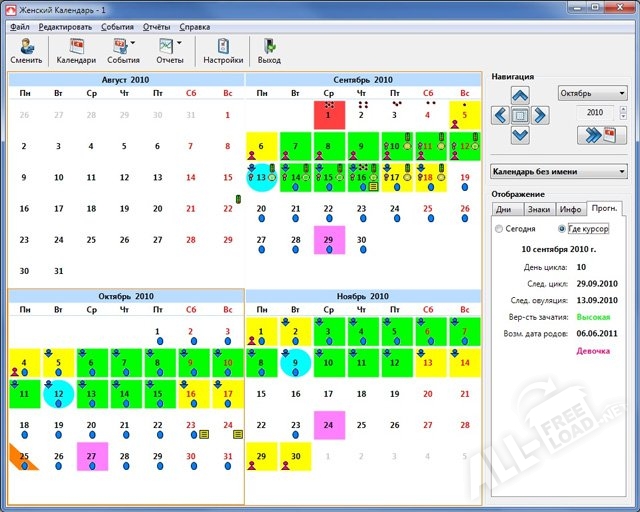Viewport: 640px width, 512px height.
Task: Click the pink September 29 cell
Action: tap(329, 240)
